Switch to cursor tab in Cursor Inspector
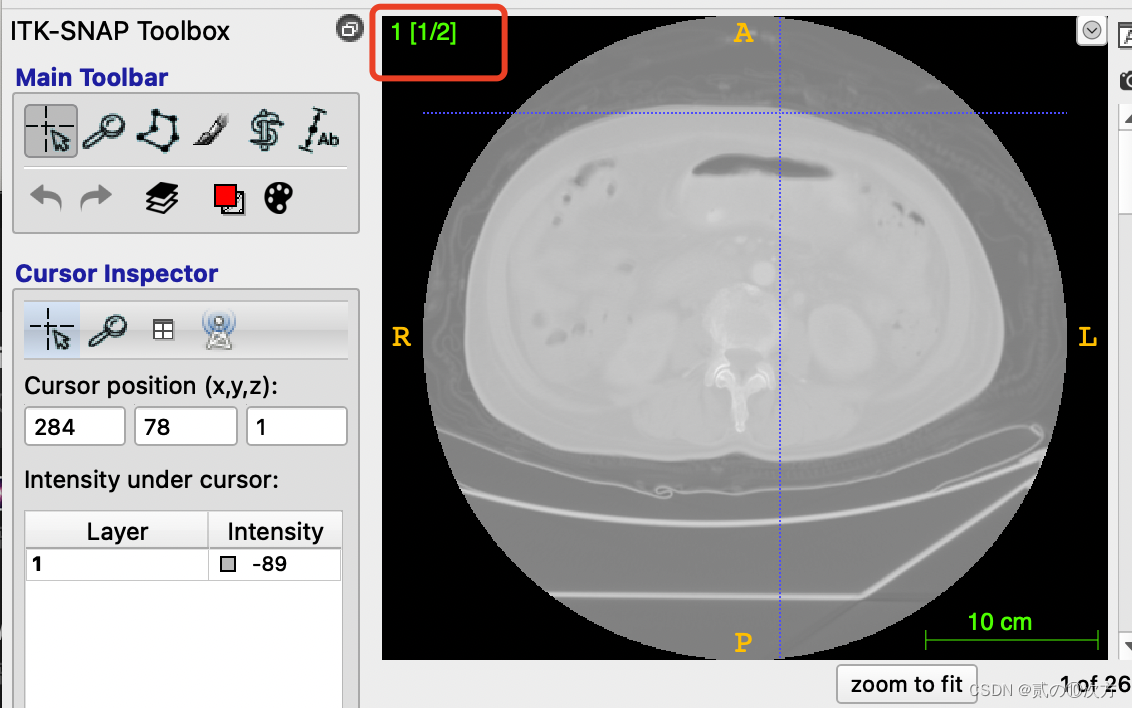Image resolution: width=1132 pixels, height=708 pixels. [52, 331]
